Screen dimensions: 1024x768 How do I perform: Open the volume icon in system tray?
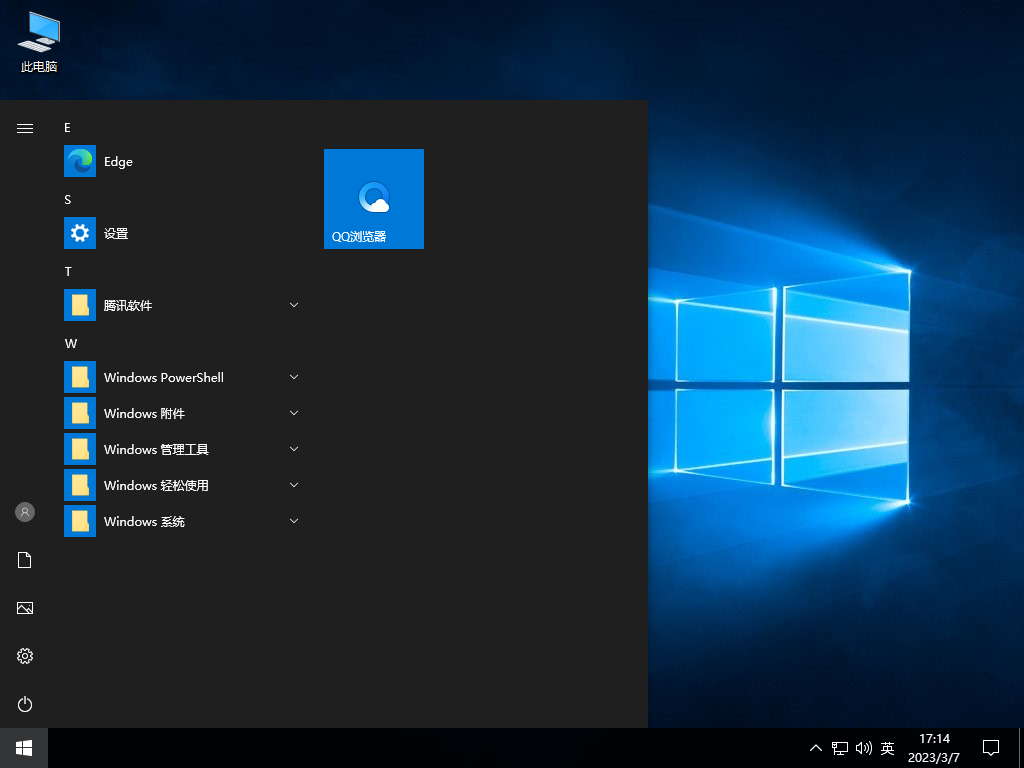(863, 747)
